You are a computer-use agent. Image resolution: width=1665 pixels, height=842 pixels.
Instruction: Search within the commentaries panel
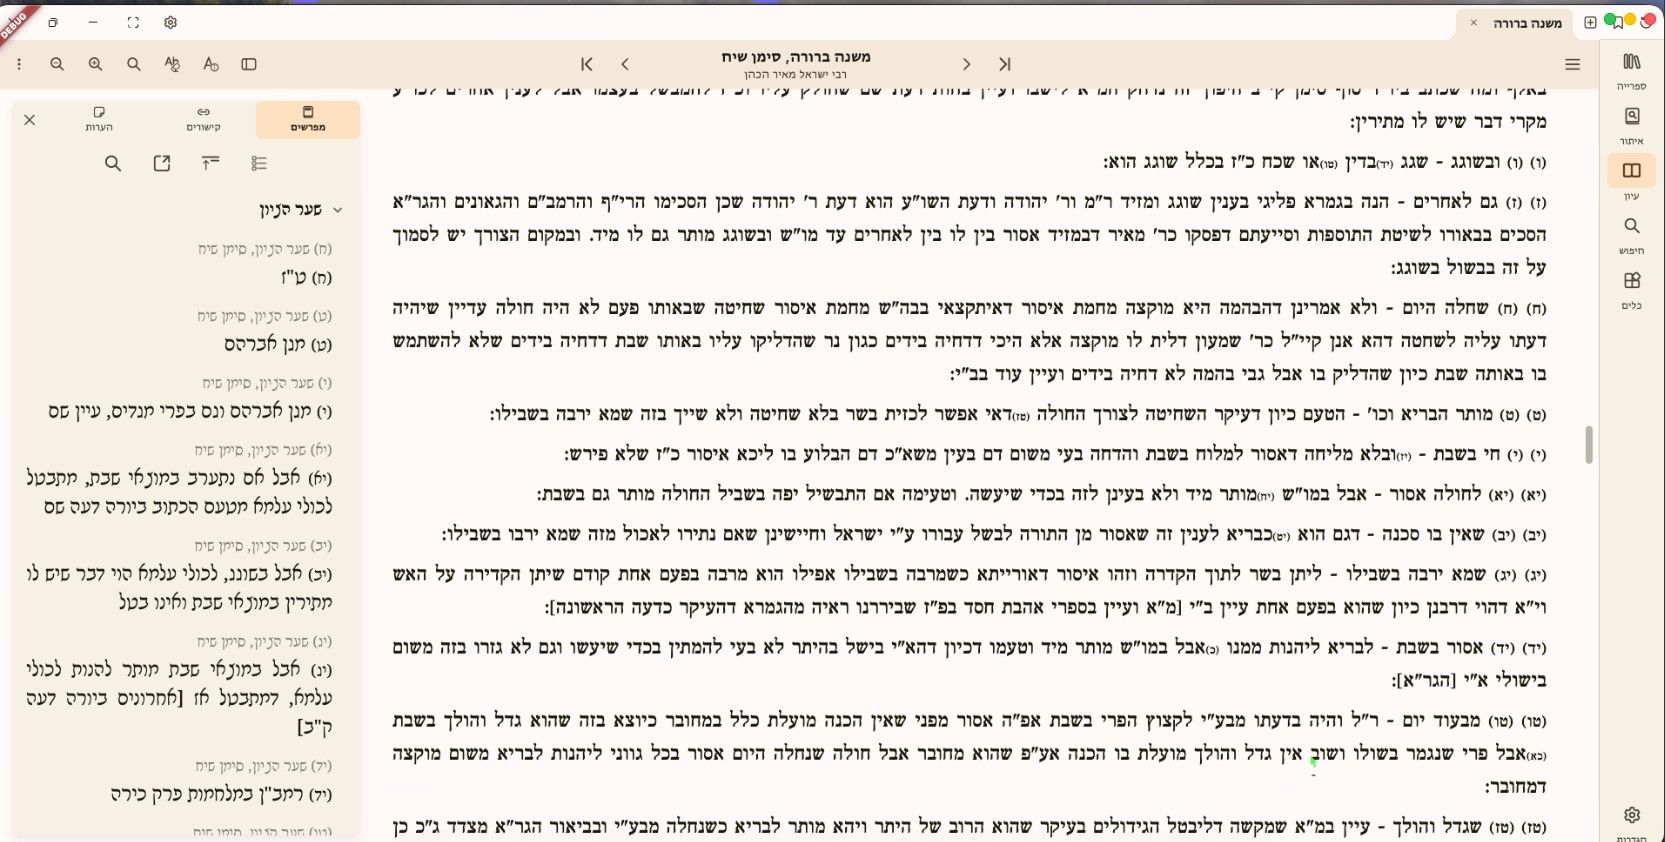(x=113, y=163)
